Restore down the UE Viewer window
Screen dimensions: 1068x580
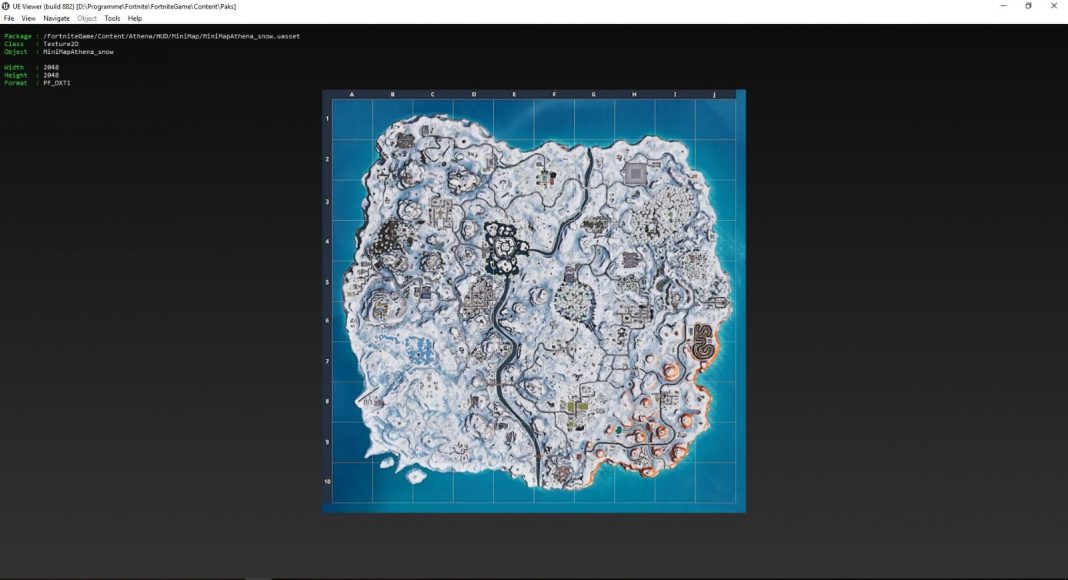1028,6
